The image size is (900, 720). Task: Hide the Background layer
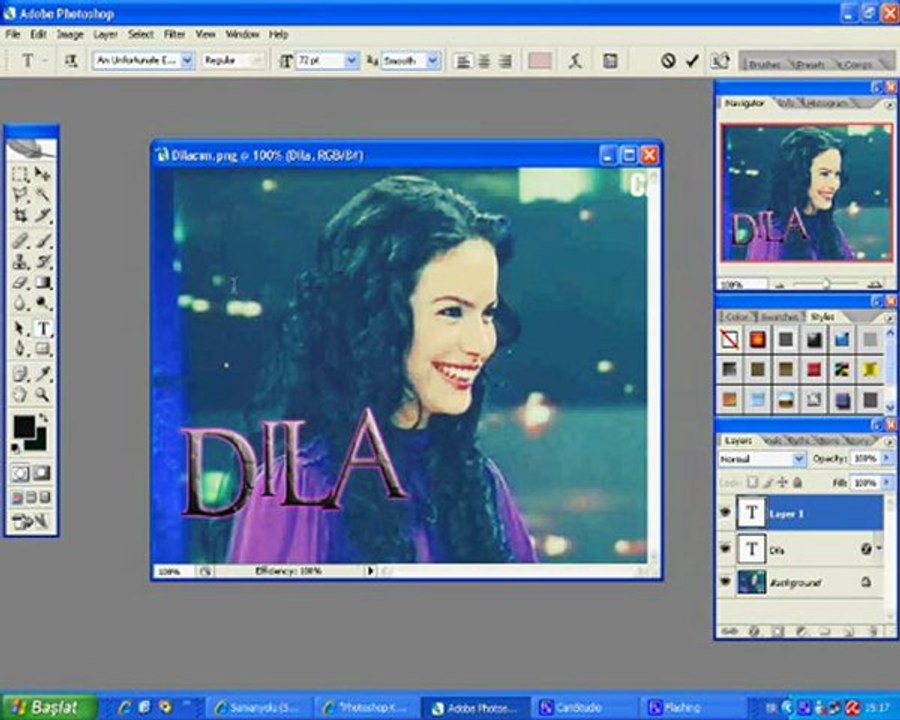(x=726, y=581)
